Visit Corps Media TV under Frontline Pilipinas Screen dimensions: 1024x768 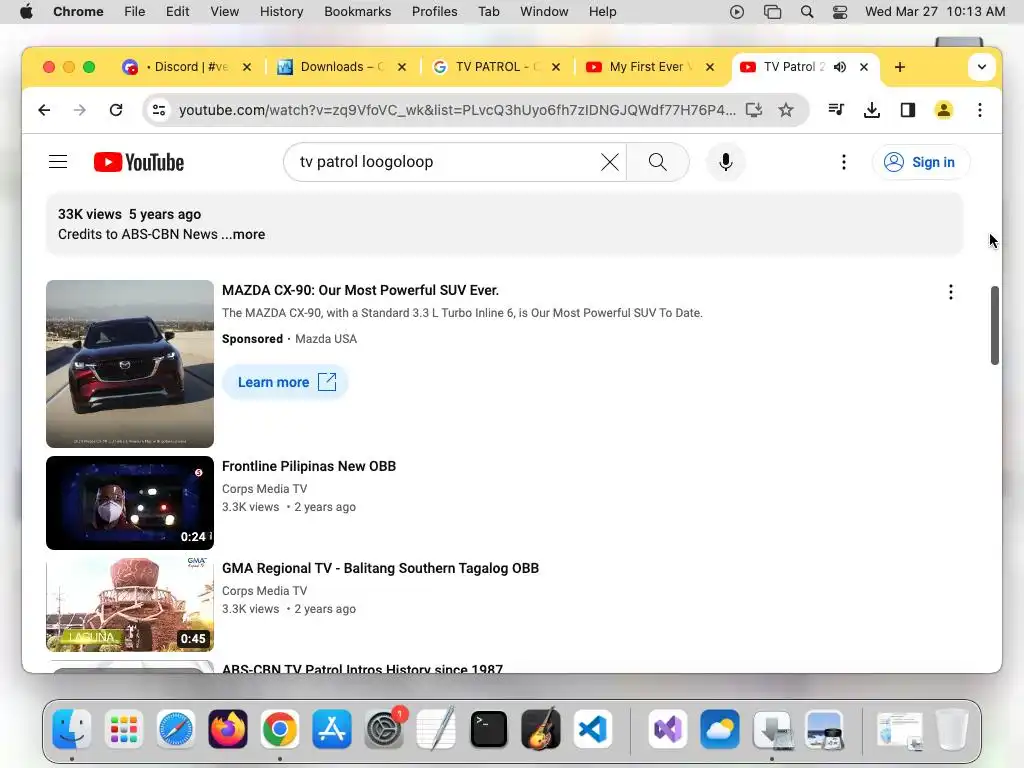click(264, 488)
